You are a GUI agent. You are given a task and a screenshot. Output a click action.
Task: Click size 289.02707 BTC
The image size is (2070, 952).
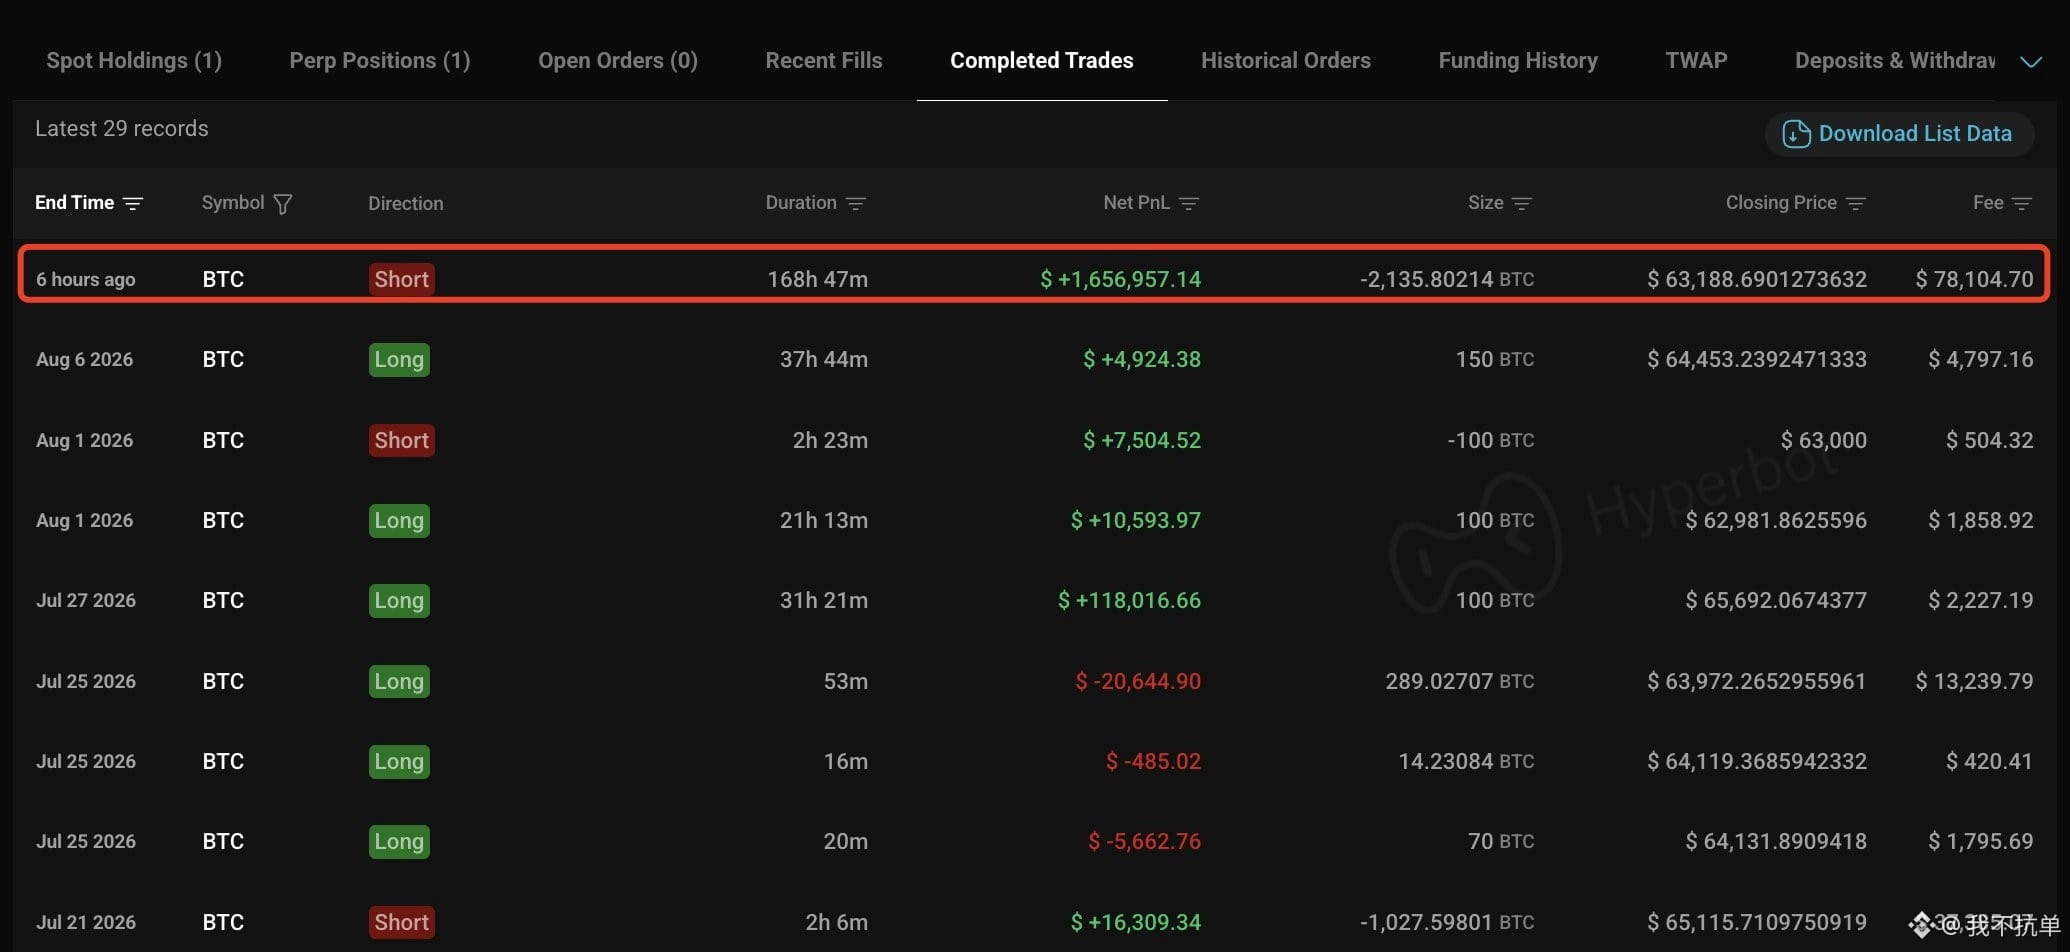click(1460, 681)
